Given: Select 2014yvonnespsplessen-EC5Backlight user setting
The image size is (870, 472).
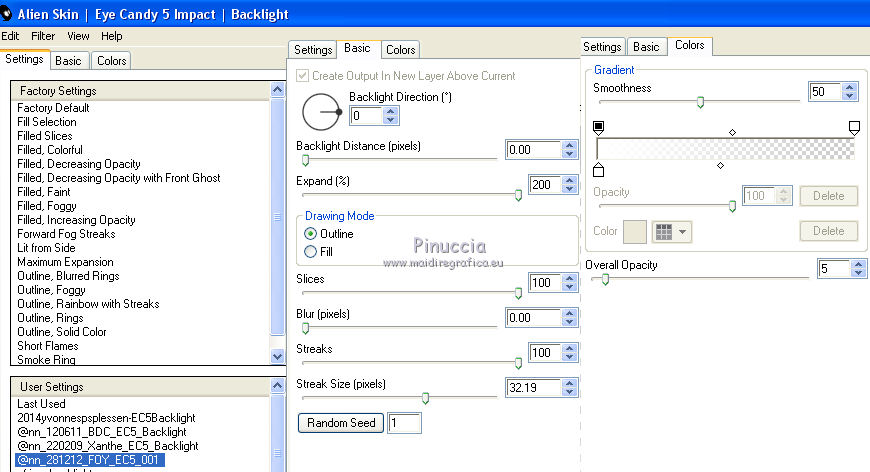Looking at the screenshot, I should 106,418.
